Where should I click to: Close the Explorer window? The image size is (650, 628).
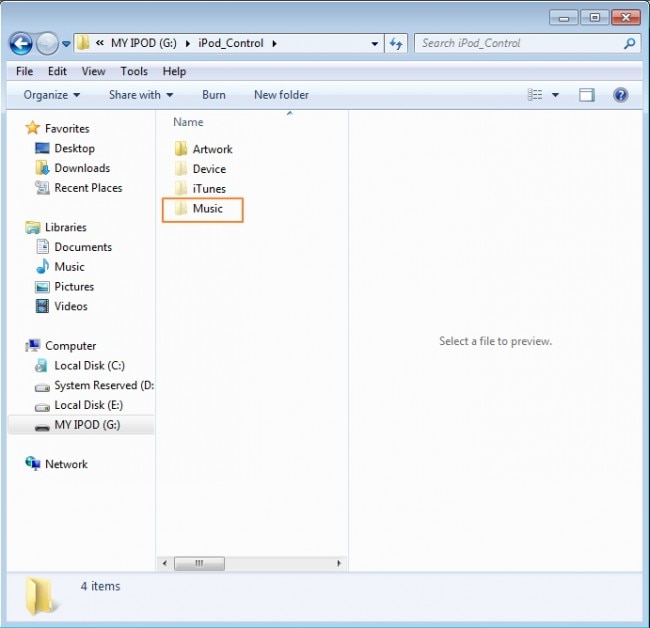[x=626, y=18]
